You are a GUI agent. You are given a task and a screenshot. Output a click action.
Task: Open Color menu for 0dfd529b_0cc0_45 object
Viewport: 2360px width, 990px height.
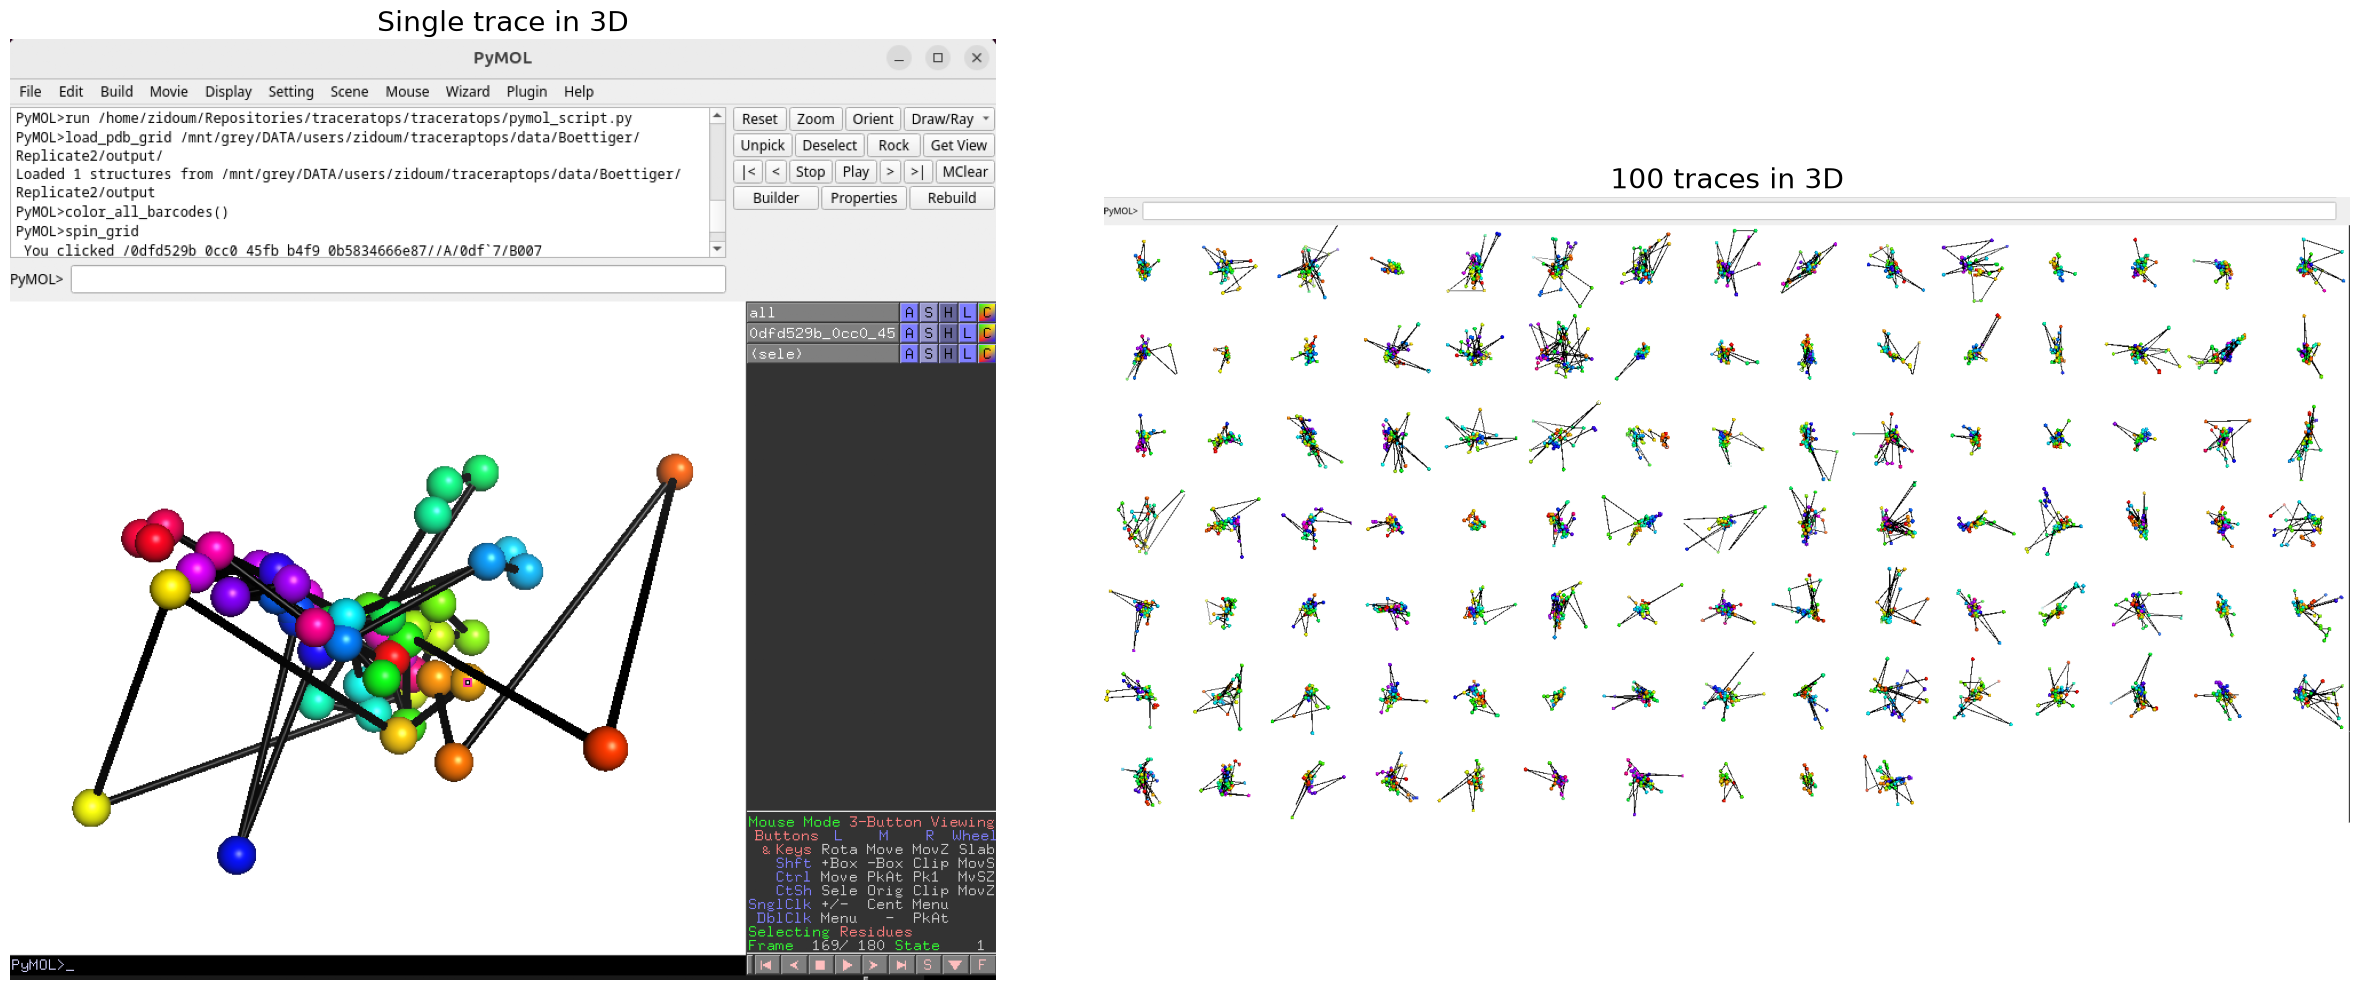pyautogui.click(x=986, y=333)
